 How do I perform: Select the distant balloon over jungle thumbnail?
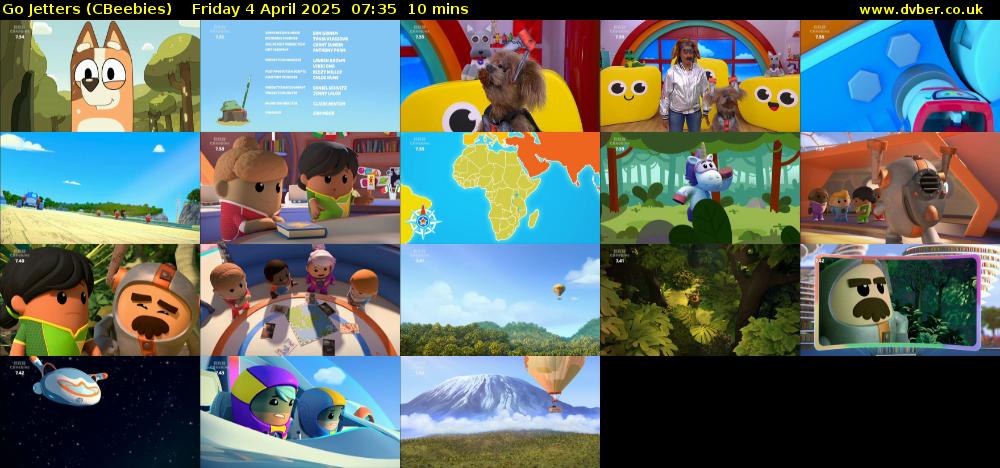point(500,300)
